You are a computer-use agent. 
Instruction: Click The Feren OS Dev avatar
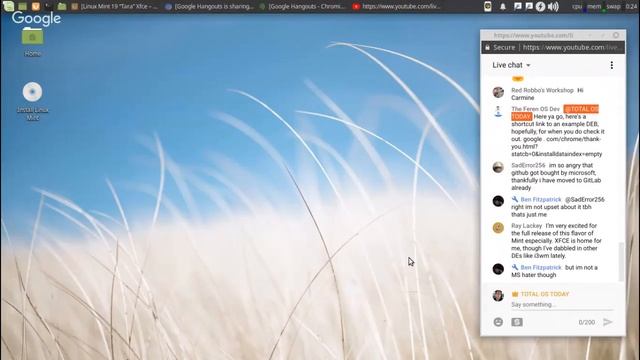498,111
